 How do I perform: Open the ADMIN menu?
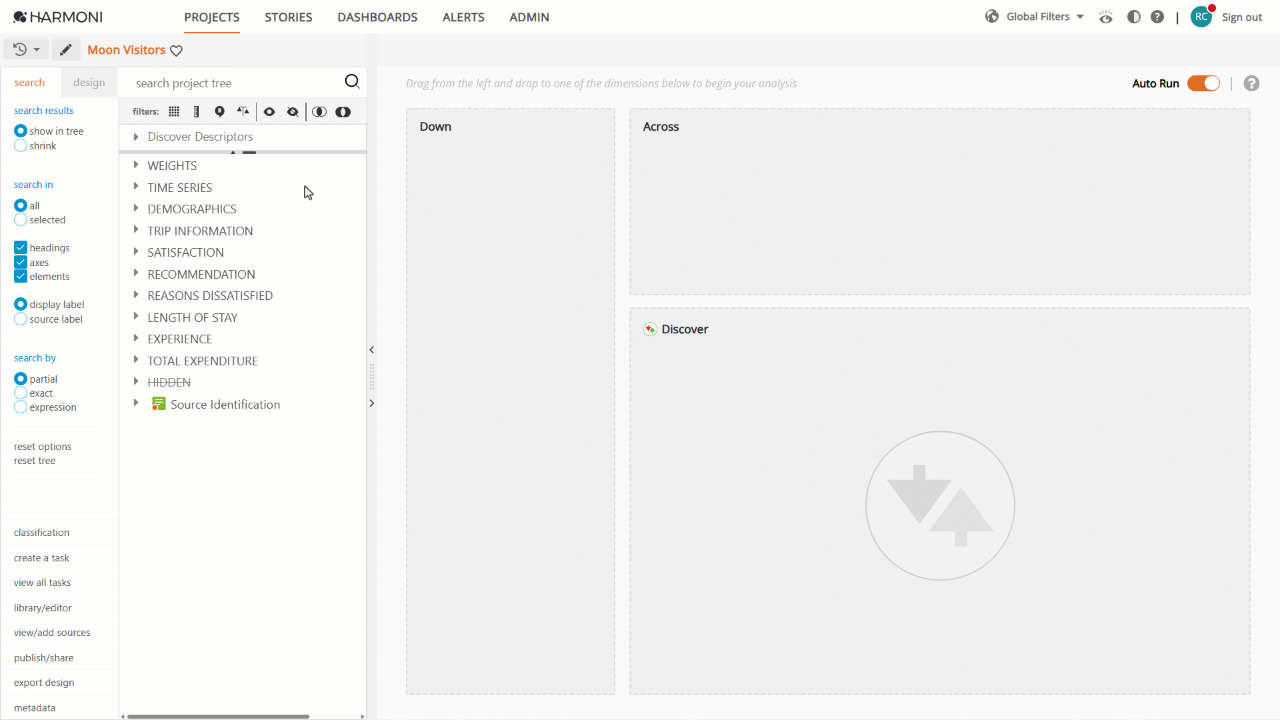pyautogui.click(x=529, y=17)
